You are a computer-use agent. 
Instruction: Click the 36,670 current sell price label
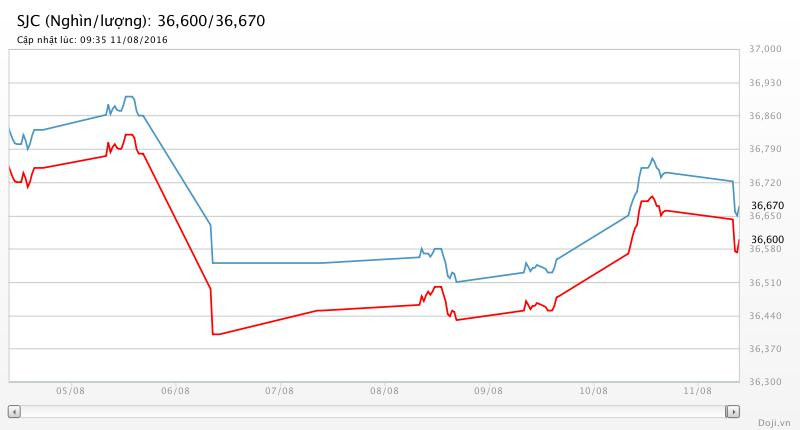pos(767,205)
